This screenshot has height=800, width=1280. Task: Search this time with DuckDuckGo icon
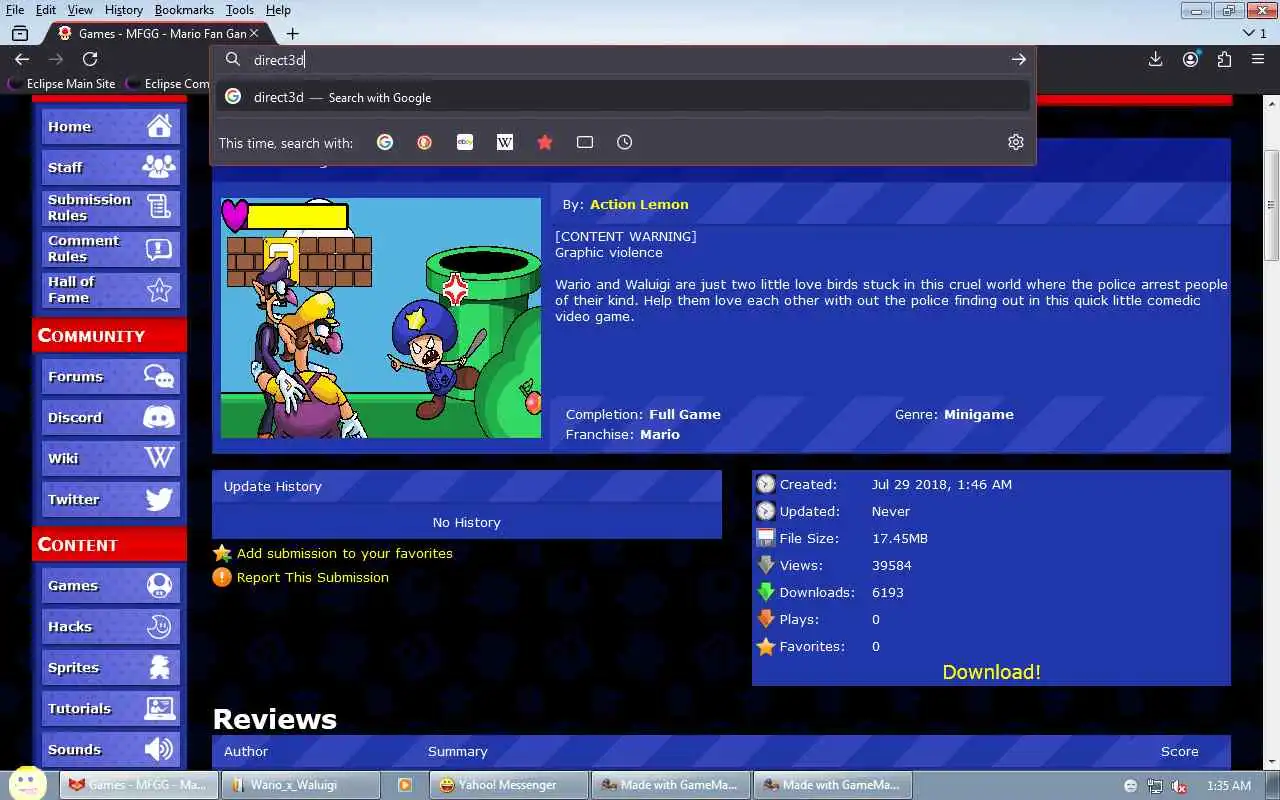point(425,142)
